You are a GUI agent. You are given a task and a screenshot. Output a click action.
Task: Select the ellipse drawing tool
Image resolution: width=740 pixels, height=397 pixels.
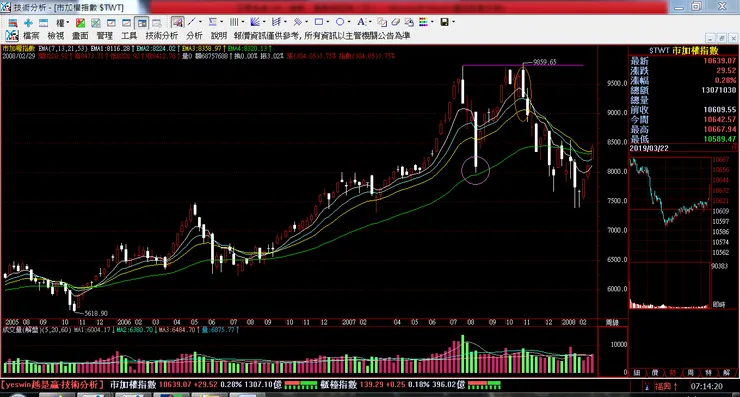tap(340, 22)
